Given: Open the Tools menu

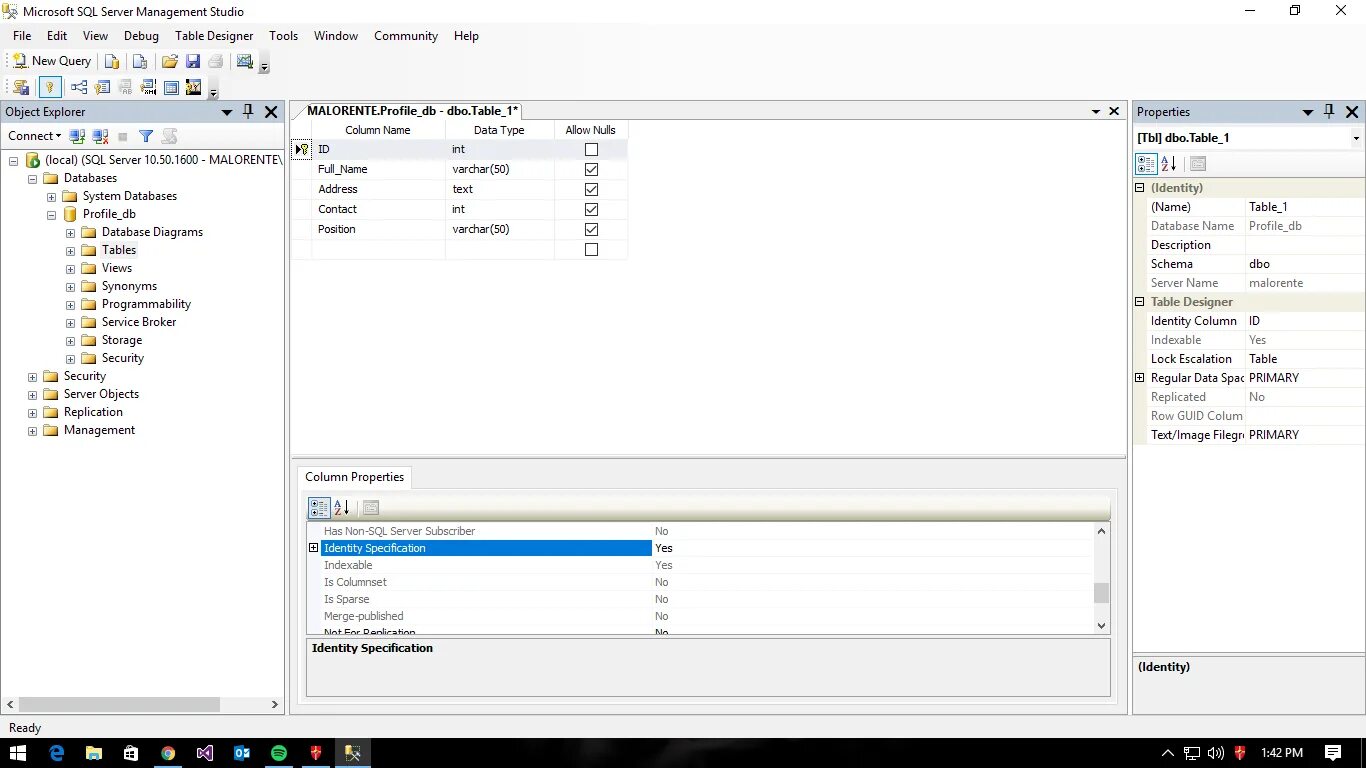Looking at the screenshot, I should [x=283, y=36].
